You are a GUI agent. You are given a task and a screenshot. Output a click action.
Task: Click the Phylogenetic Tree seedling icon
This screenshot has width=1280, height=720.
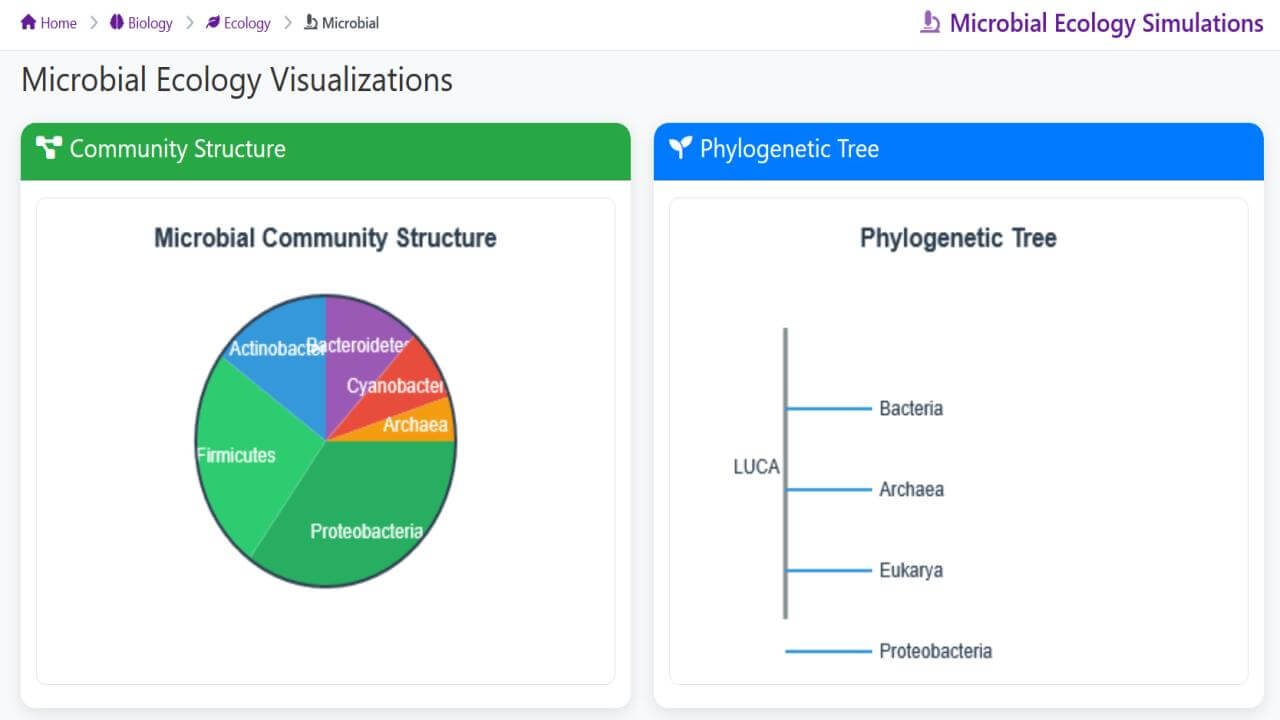(x=680, y=148)
